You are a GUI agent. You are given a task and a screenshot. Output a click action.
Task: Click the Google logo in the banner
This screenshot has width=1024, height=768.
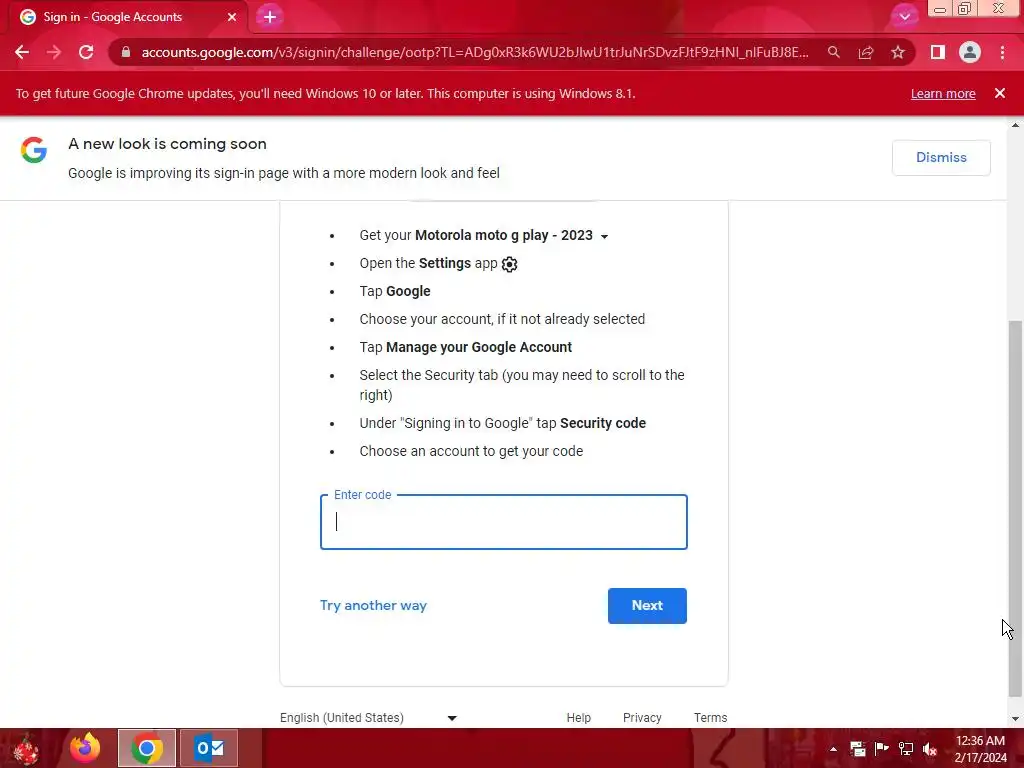[34, 150]
